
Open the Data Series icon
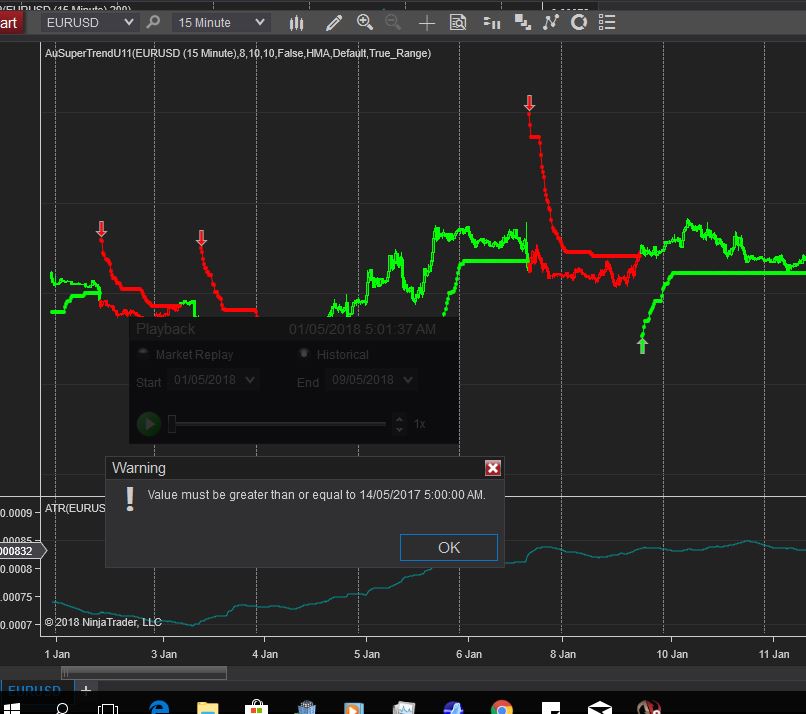pos(523,22)
